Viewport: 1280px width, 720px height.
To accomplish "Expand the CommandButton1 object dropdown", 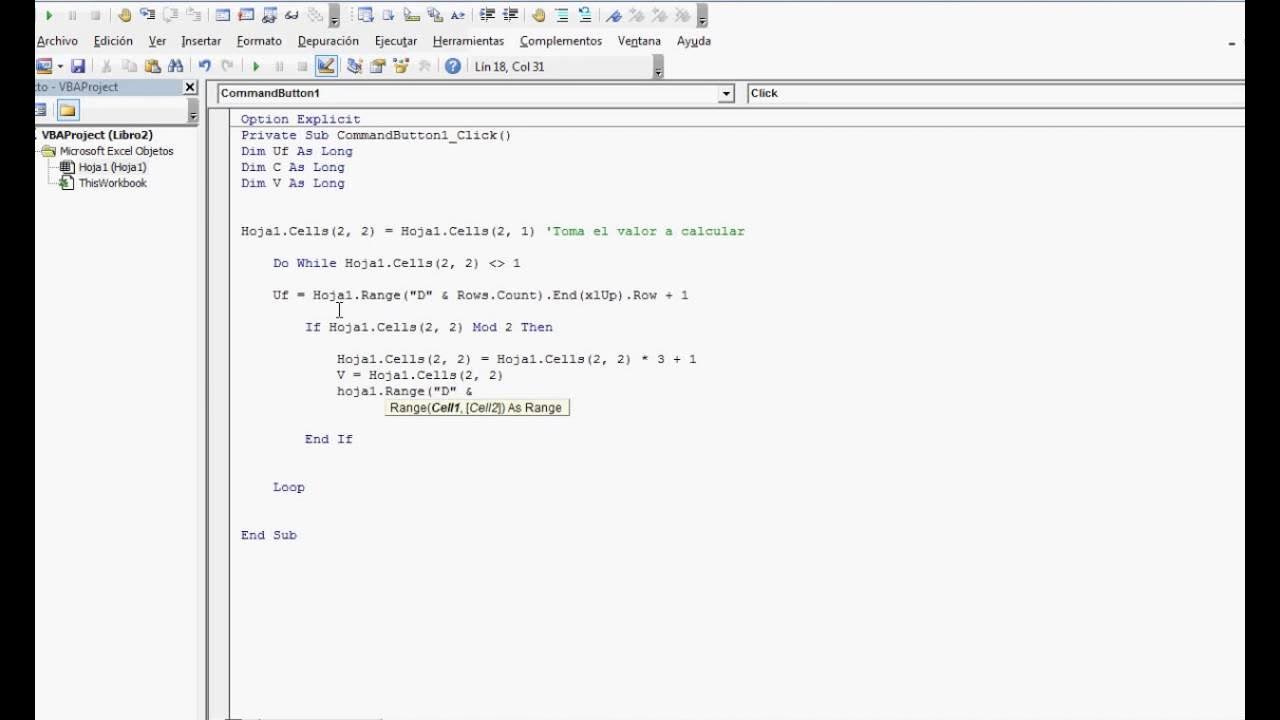I will [726, 93].
